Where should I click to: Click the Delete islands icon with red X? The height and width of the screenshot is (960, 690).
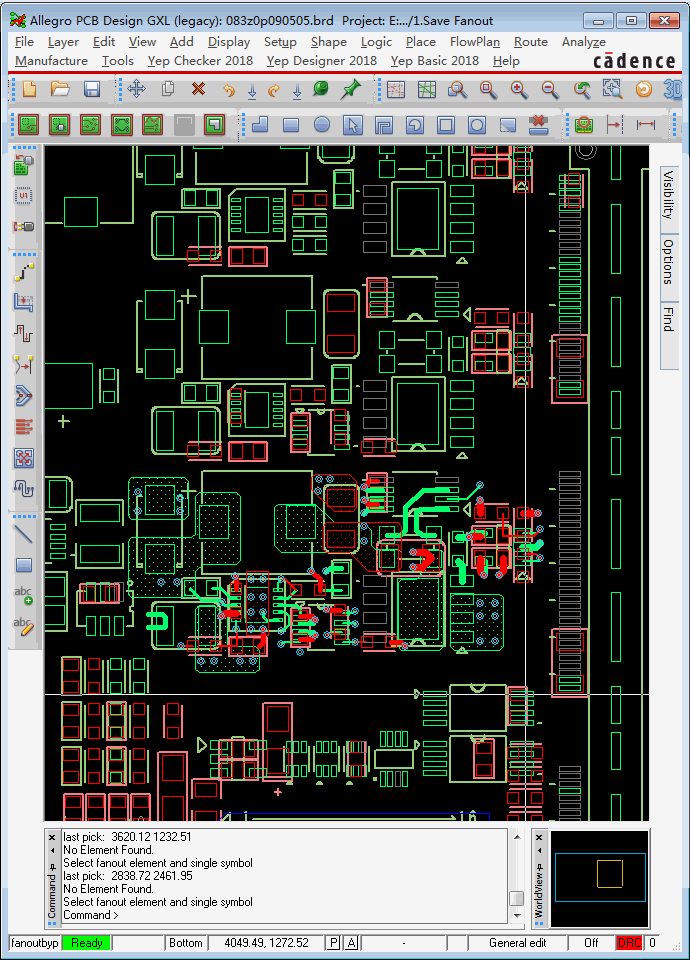(x=538, y=125)
